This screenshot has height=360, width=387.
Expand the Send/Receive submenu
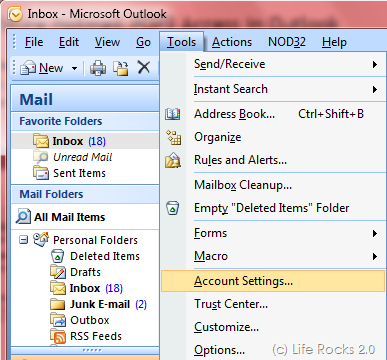[x=273, y=64]
